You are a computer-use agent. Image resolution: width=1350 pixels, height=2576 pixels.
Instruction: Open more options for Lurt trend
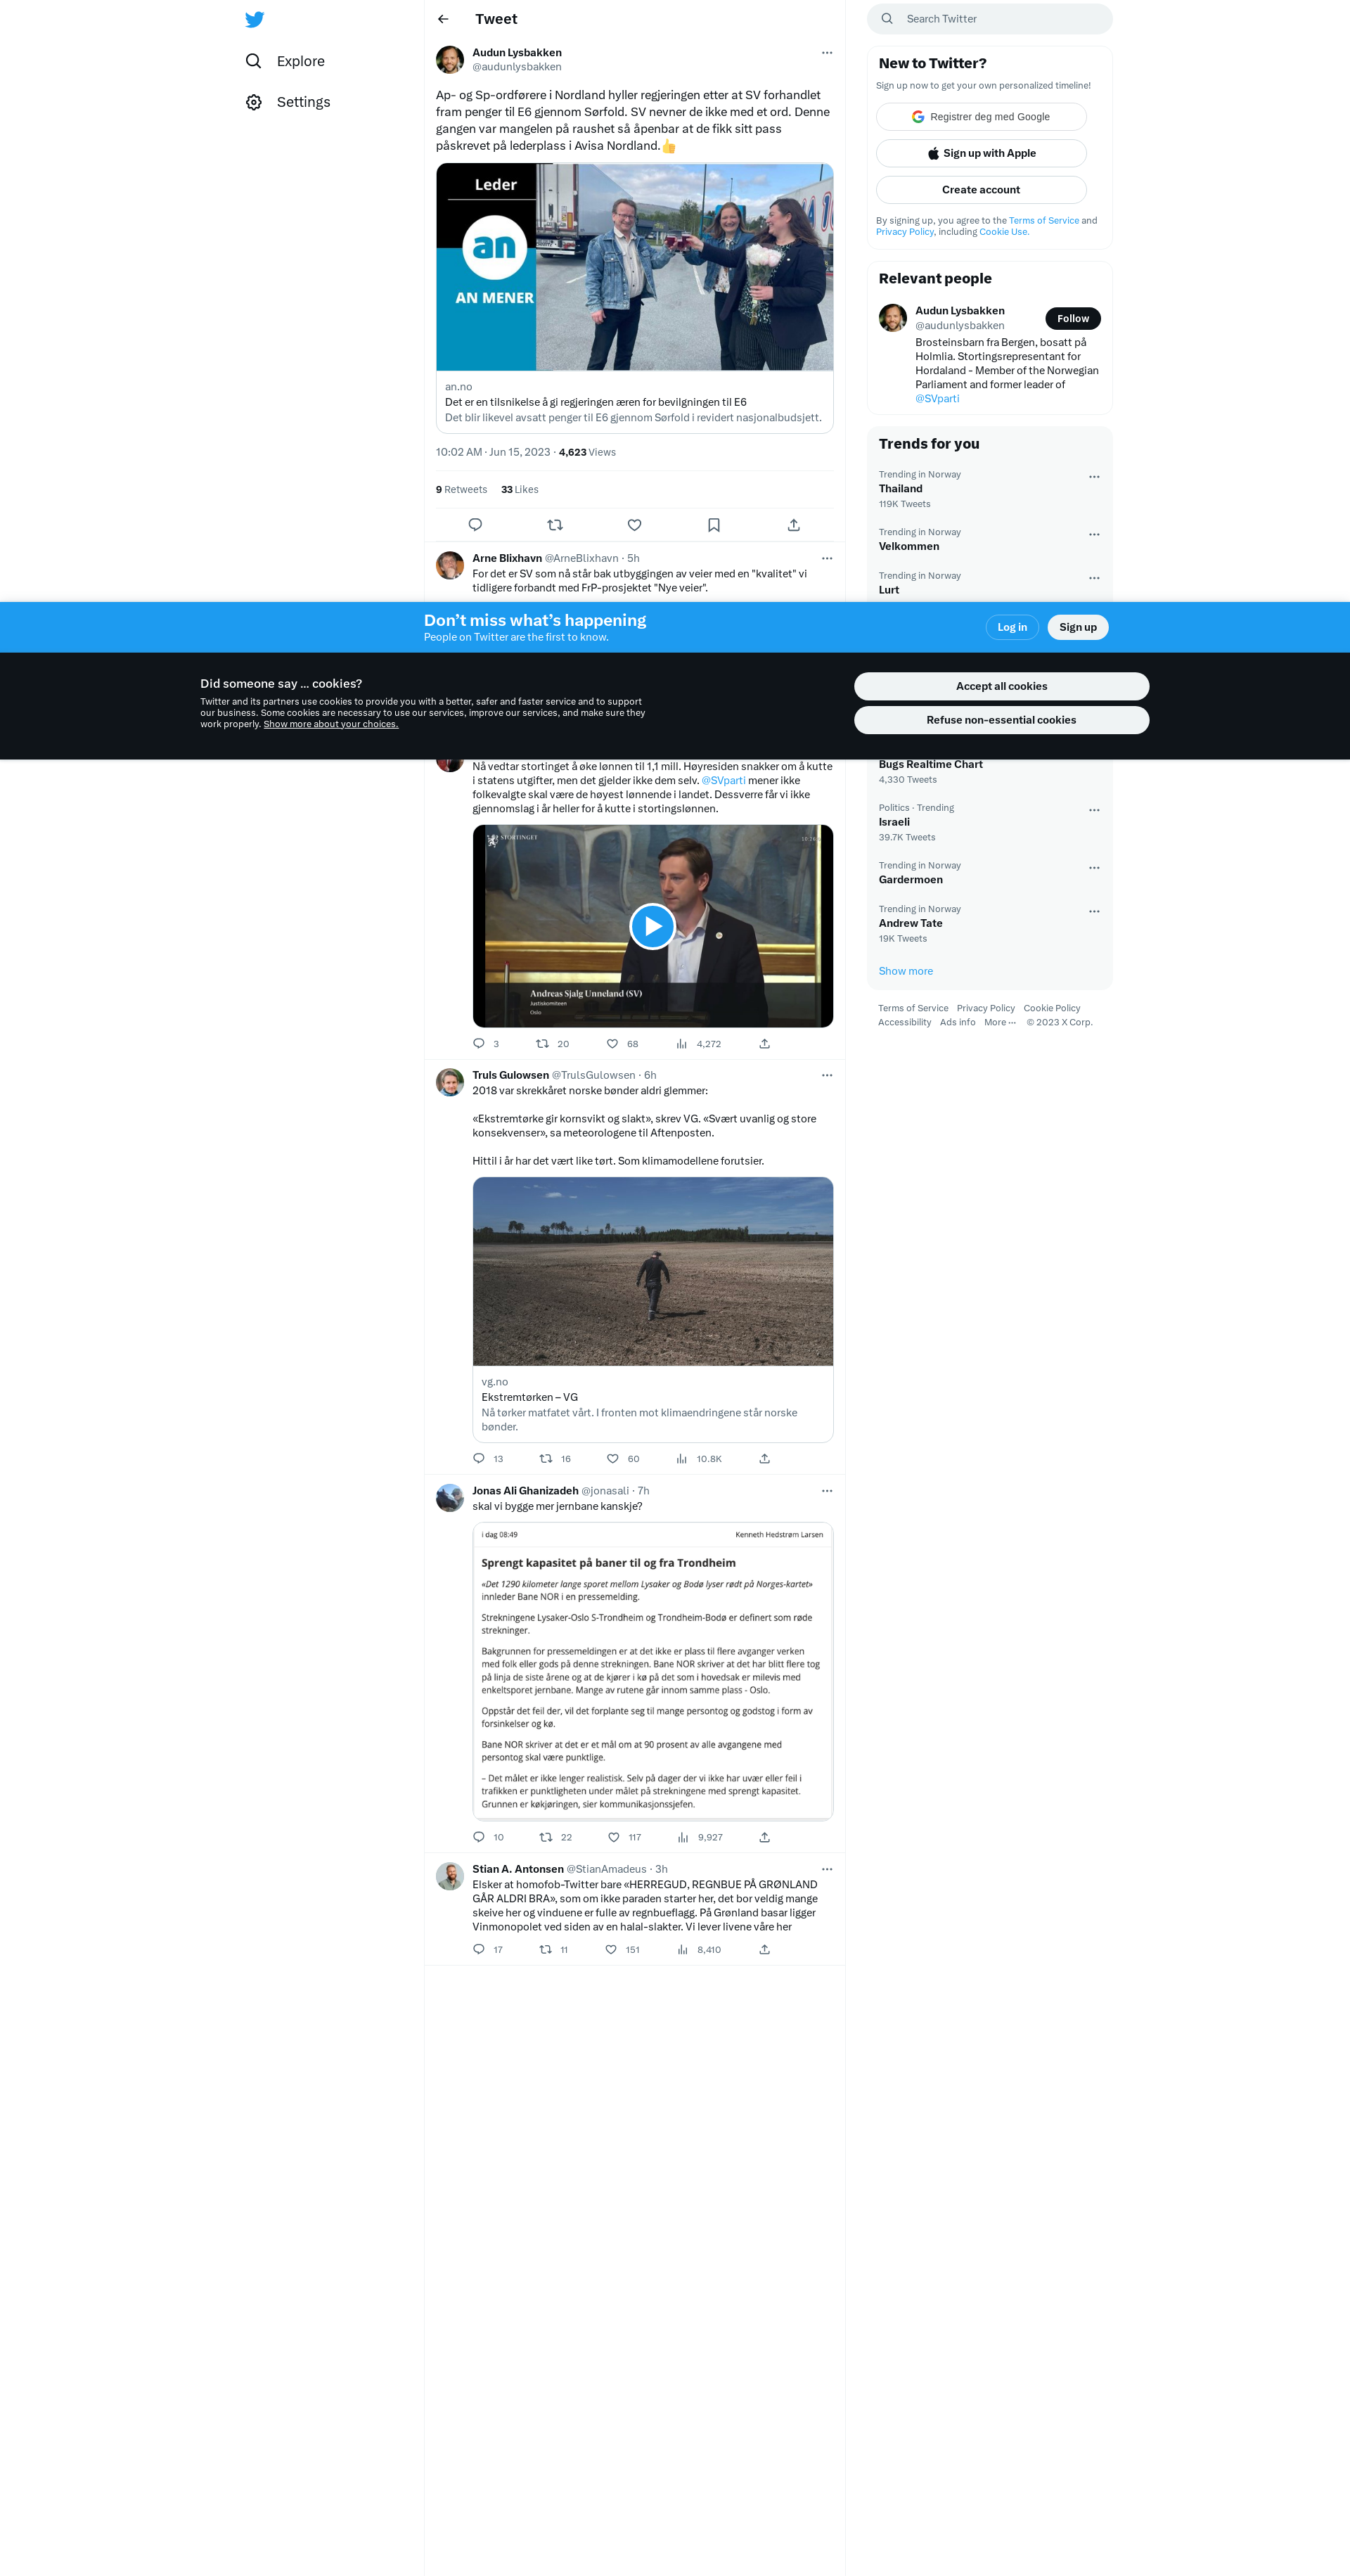pos(1094,578)
